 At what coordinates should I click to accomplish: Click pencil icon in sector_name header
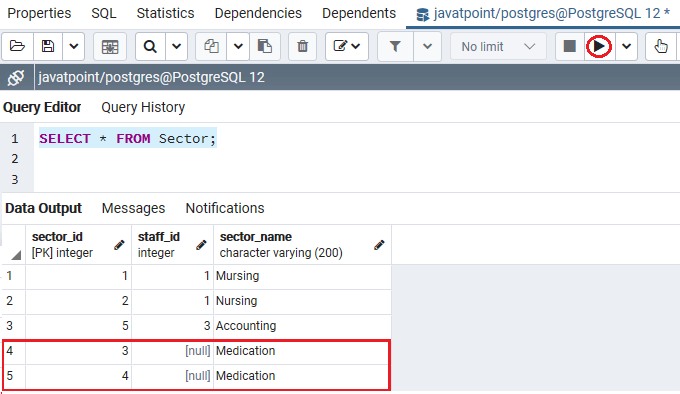pos(379,245)
